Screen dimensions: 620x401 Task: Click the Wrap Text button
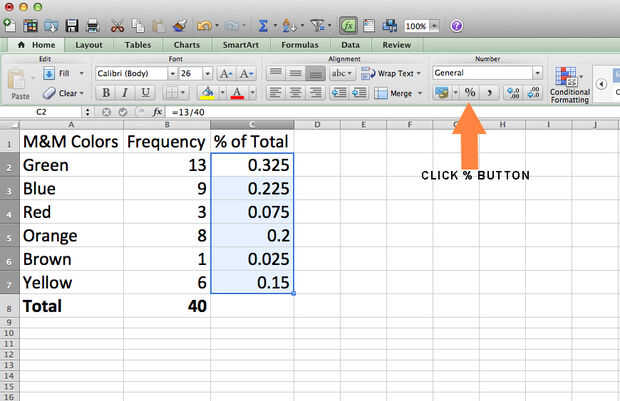pos(391,74)
